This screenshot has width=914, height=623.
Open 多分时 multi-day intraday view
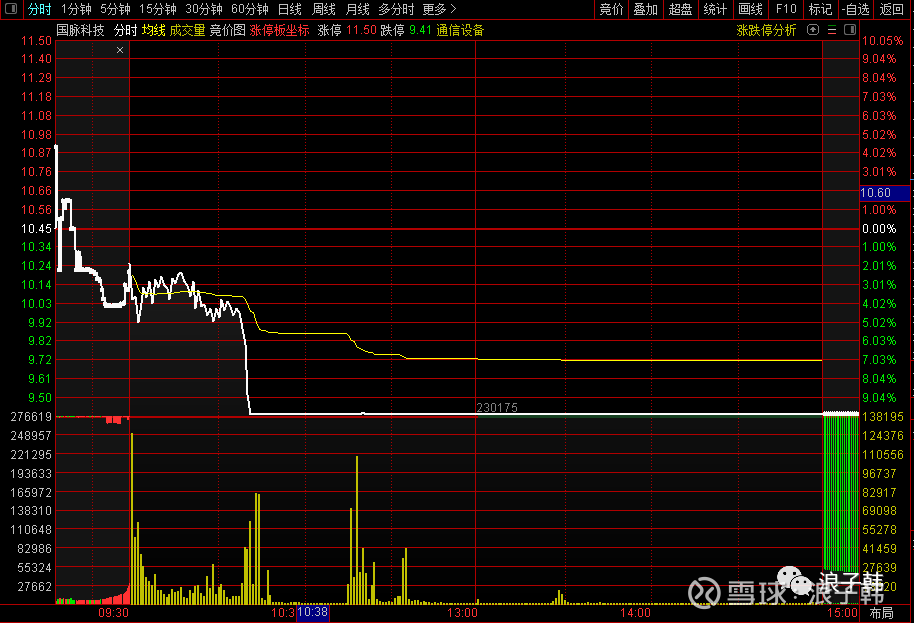point(396,9)
